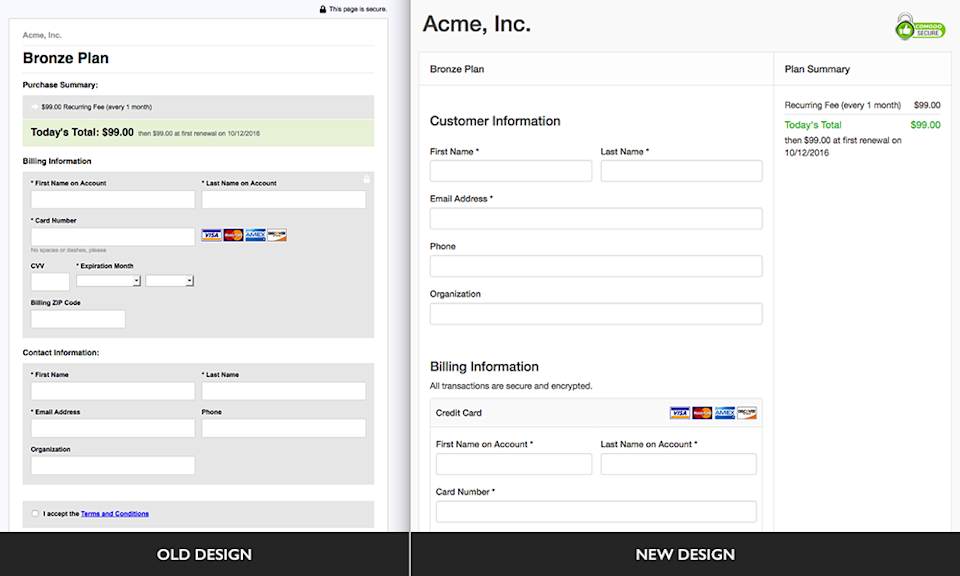Open the Expiration Month dropdown
960x576 pixels.
(x=108, y=281)
